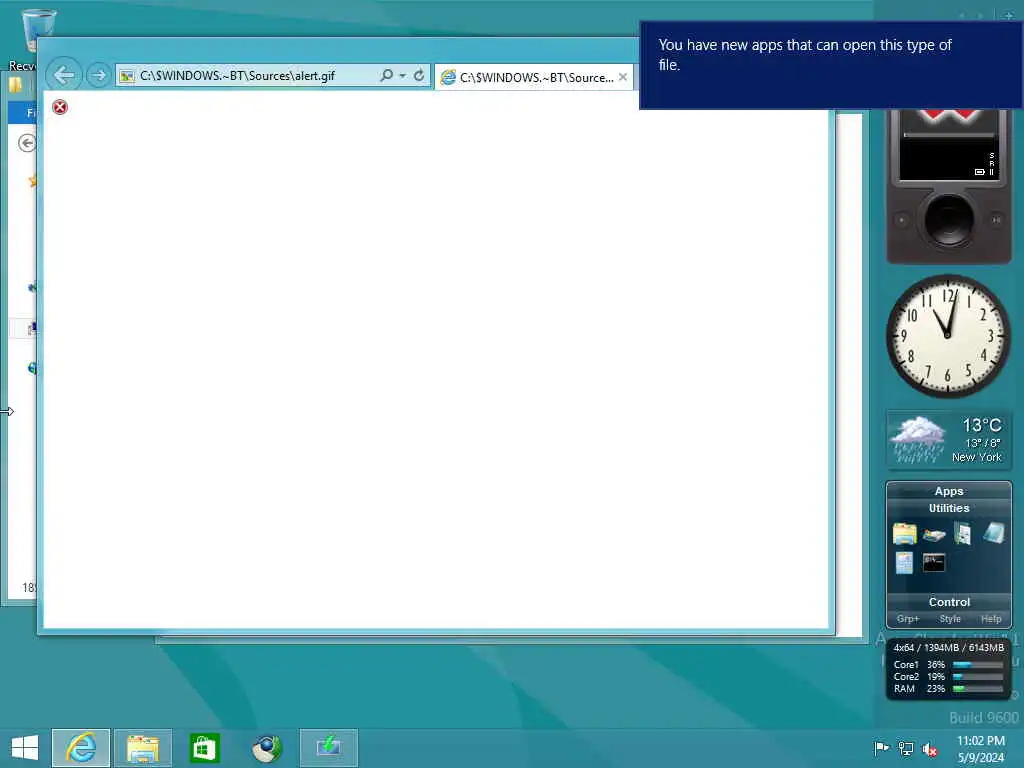Click the media player gadget center button
The width and height of the screenshot is (1024, 768).
click(948, 220)
